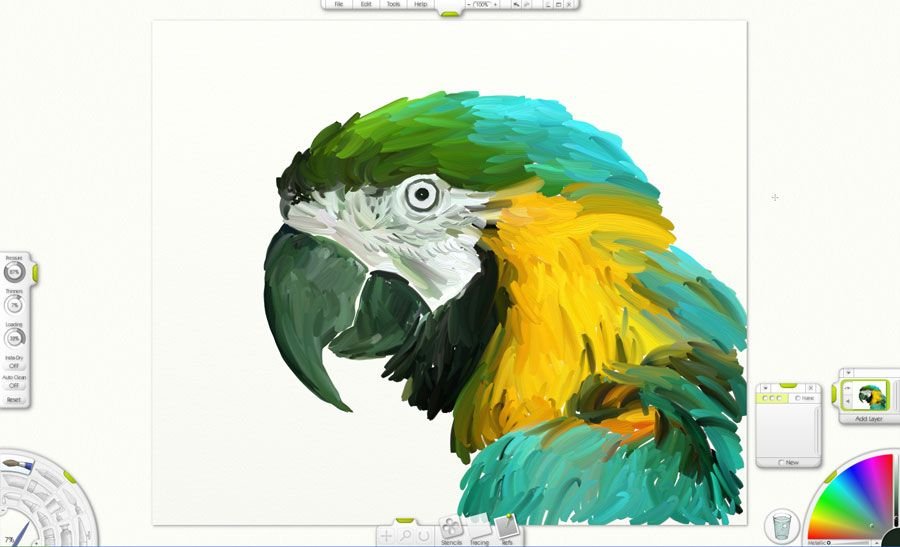Undo the last brush stroke
Viewport: 900px width, 547px height.
pyautogui.click(x=516, y=4)
